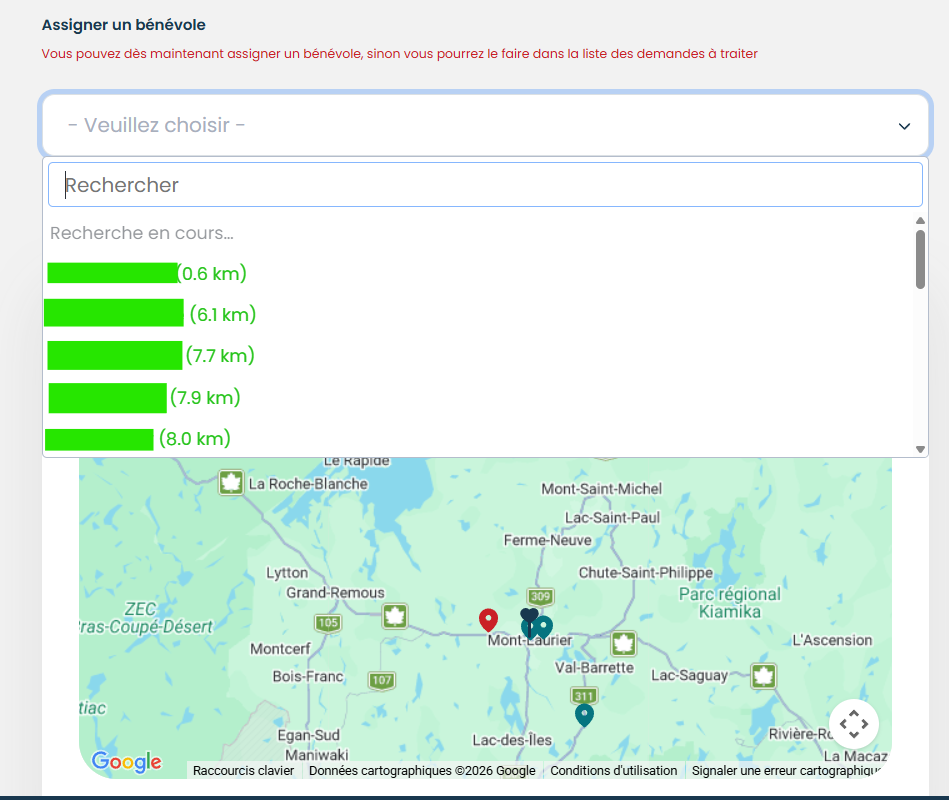Collapse the '- Veuillez choisir -' dropdown chevron

(904, 126)
